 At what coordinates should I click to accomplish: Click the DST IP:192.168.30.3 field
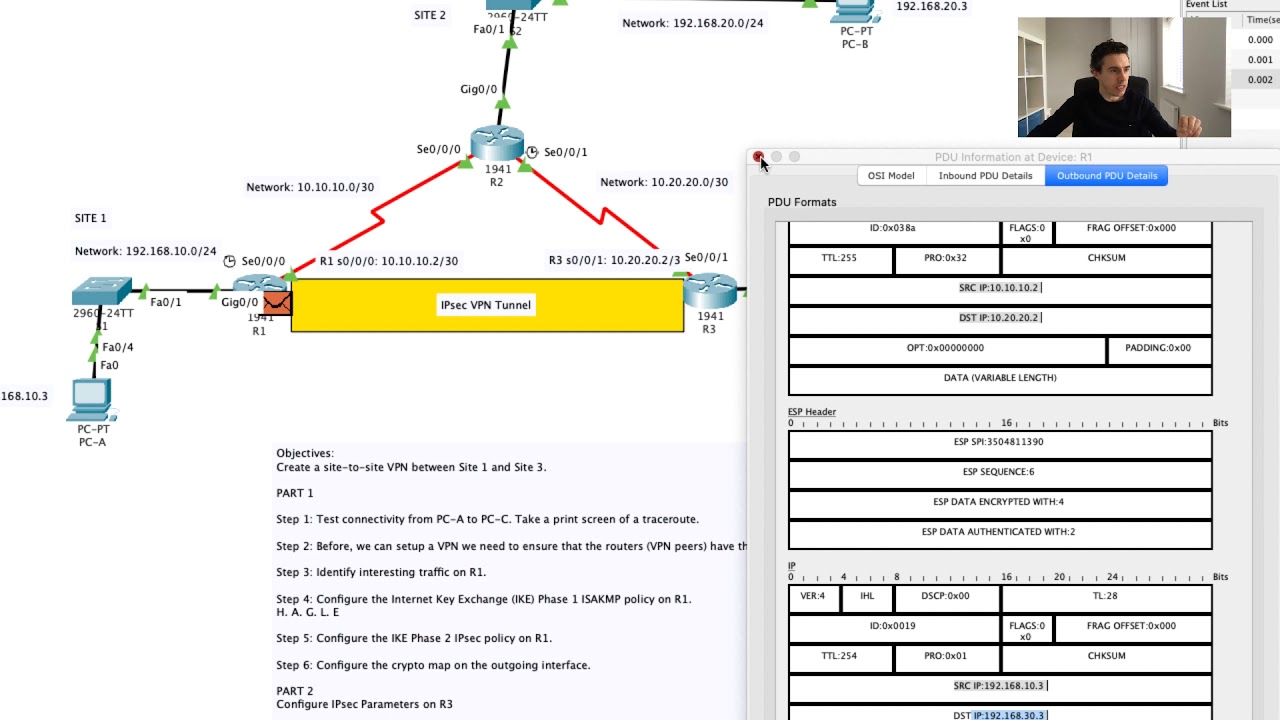point(1000,713)
